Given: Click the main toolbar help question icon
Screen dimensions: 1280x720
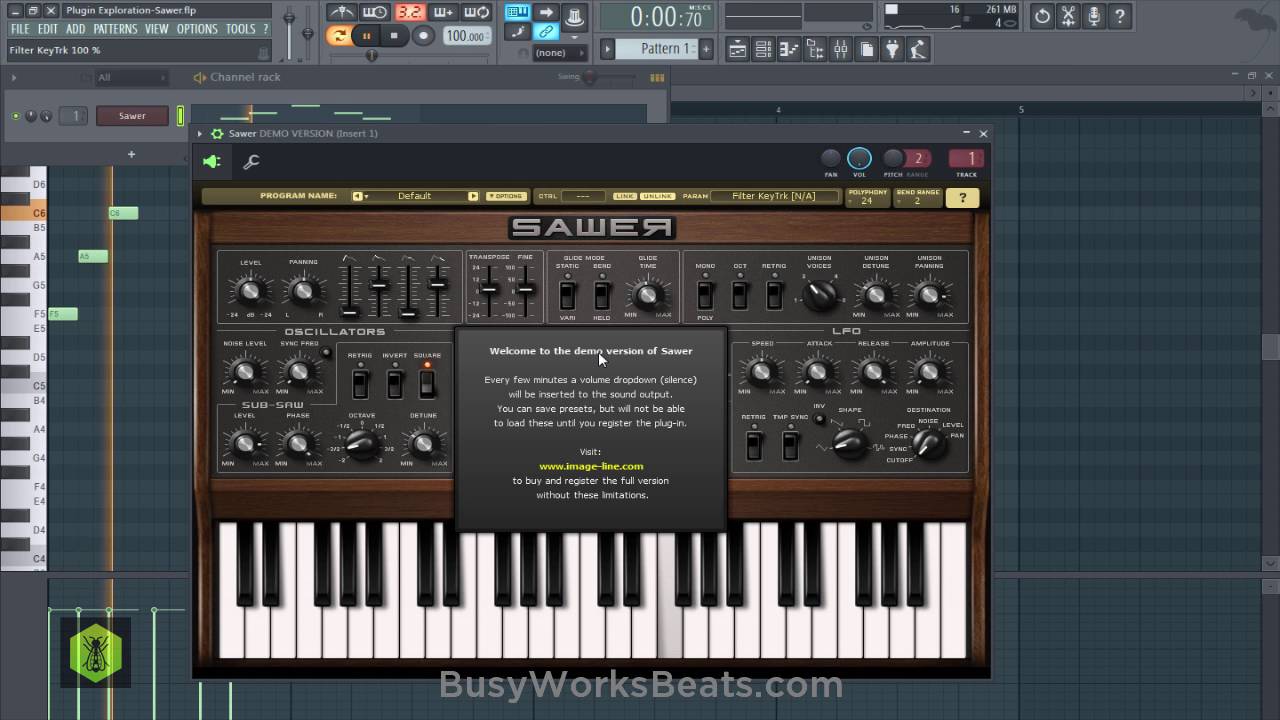Looking at the screenshot, I should point(1120,16).
